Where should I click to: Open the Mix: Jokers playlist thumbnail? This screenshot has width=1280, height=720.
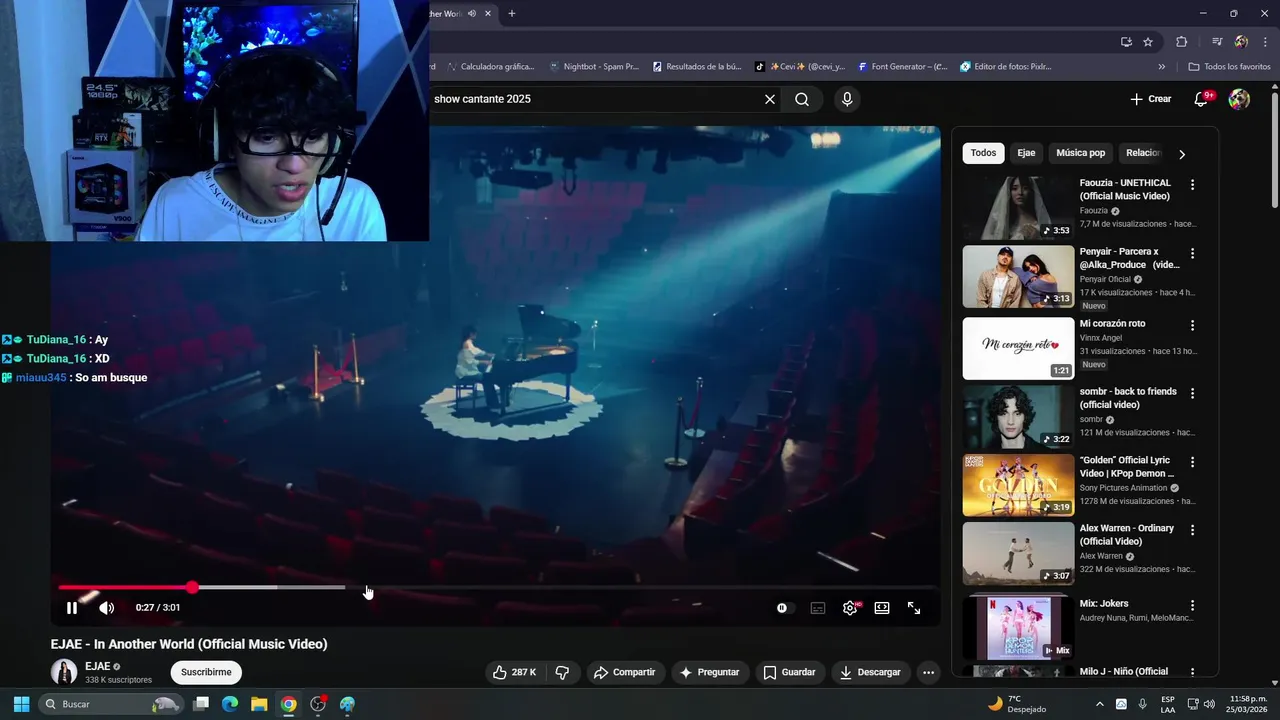tap(1018, 627)
